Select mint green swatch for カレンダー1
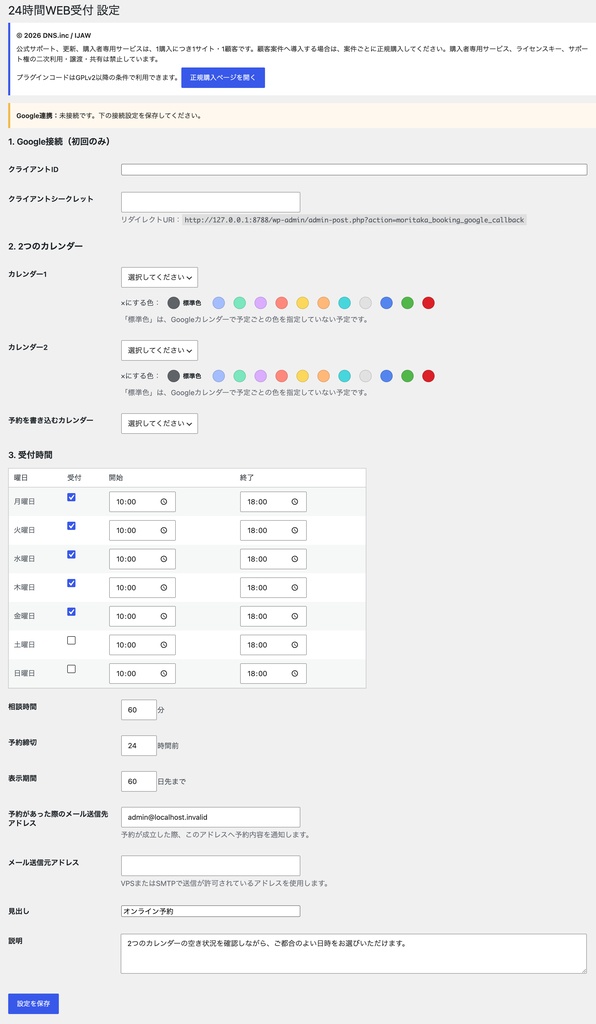 tap(240, 303)
